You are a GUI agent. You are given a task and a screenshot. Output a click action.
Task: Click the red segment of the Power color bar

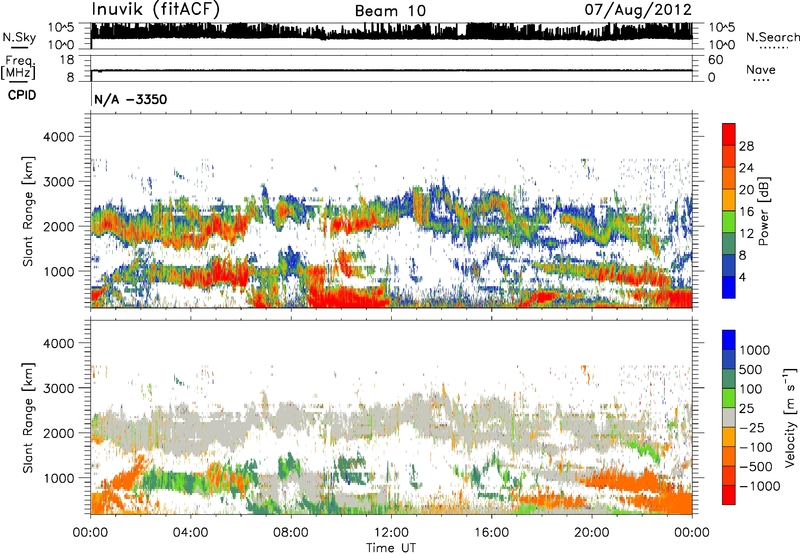click(729, 134)
